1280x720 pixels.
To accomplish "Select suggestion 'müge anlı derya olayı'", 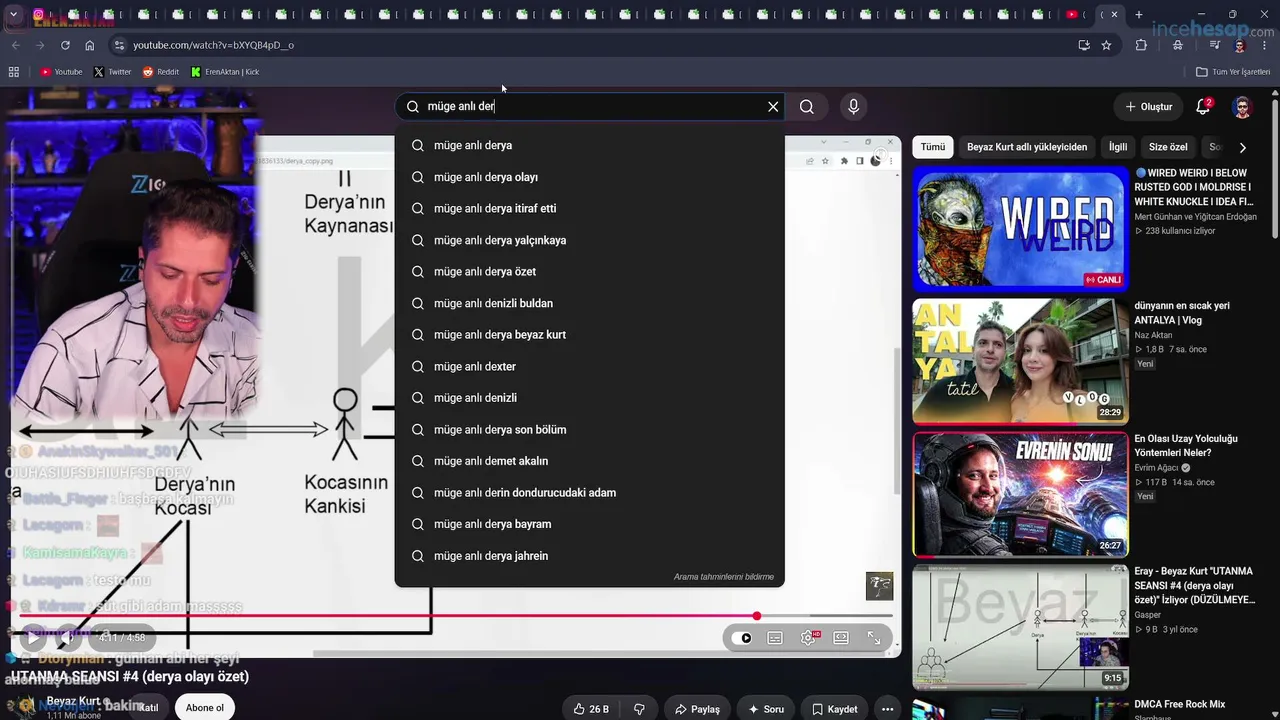I will click(x=590, y=177).
